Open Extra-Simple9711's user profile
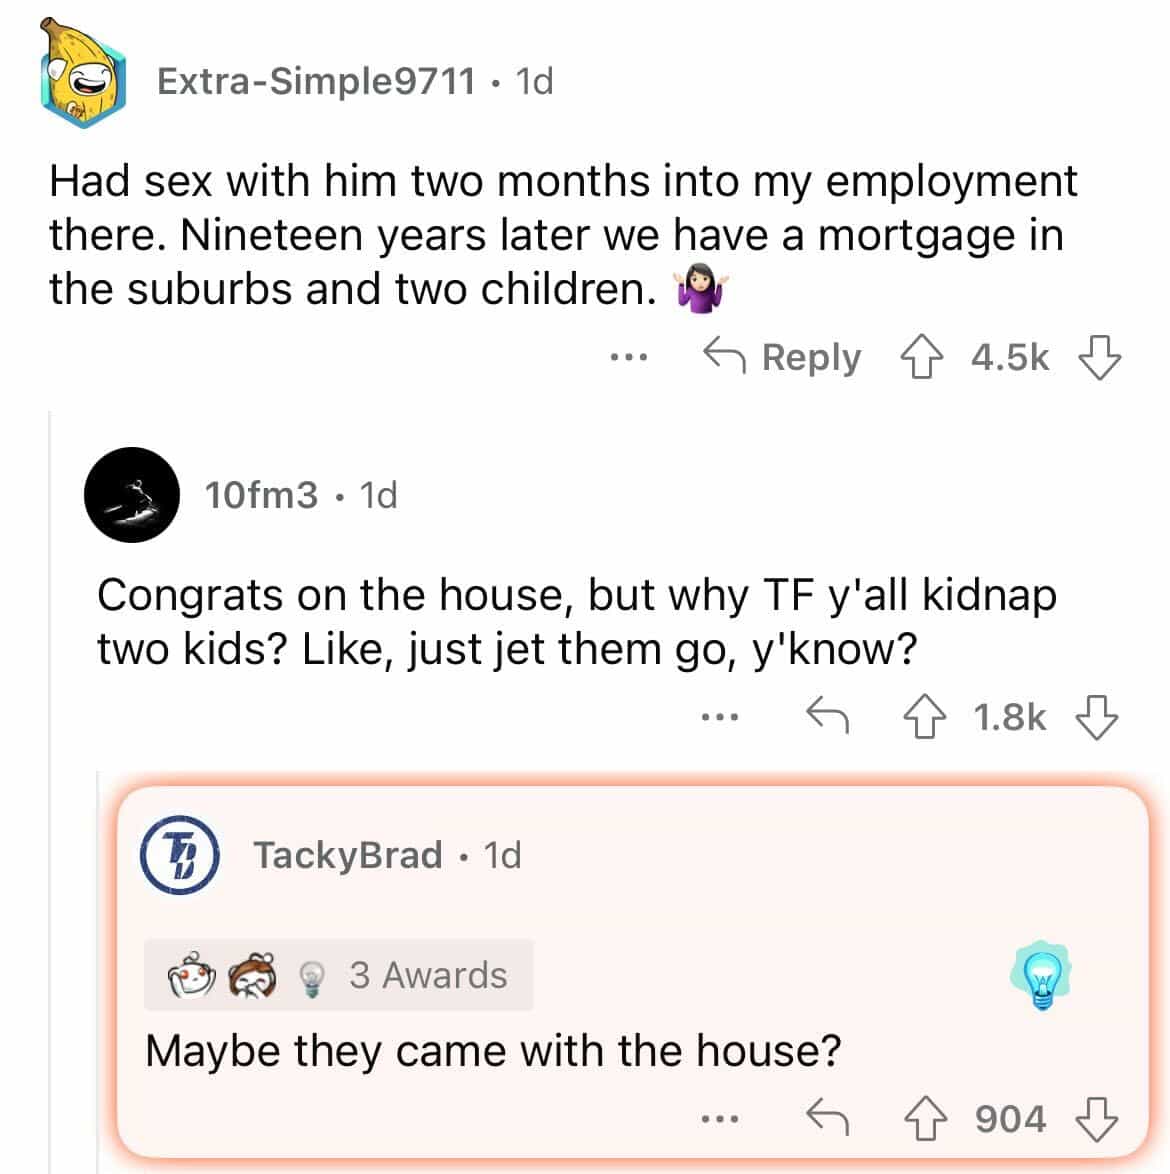The width and height of the screenshot is (1170, 1174). point(316,80)
